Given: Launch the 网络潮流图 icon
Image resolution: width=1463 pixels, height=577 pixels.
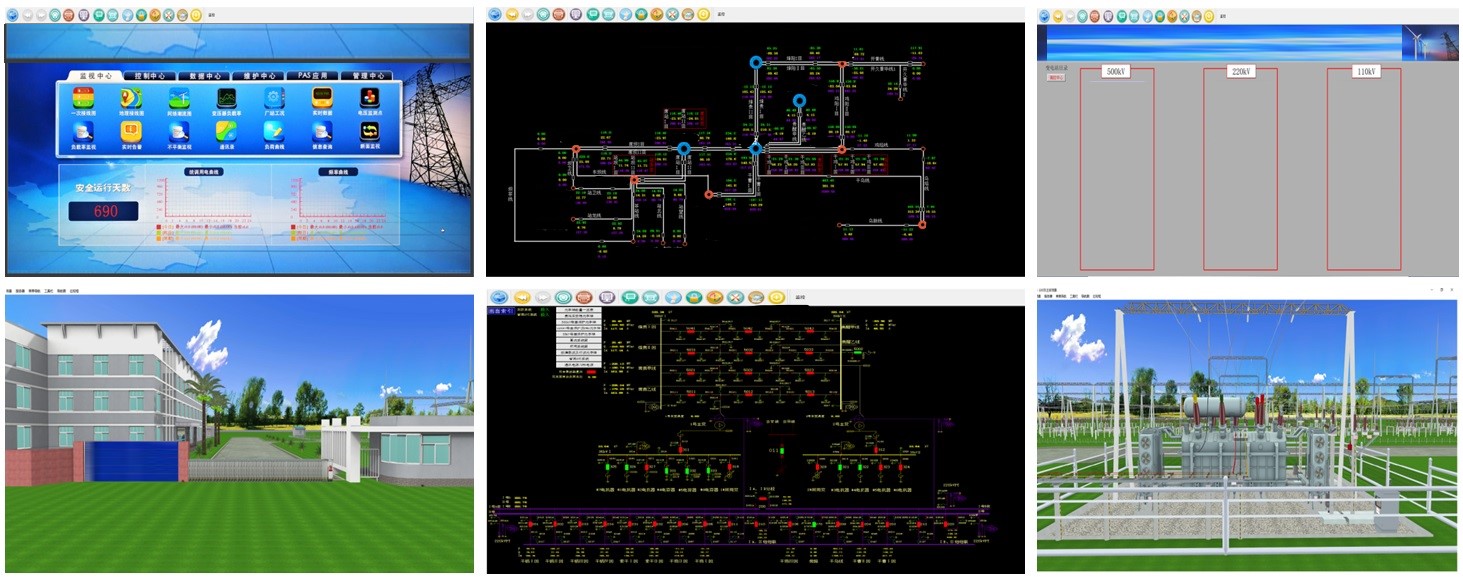Looking at the screenshot, I should tap(179, 99).
